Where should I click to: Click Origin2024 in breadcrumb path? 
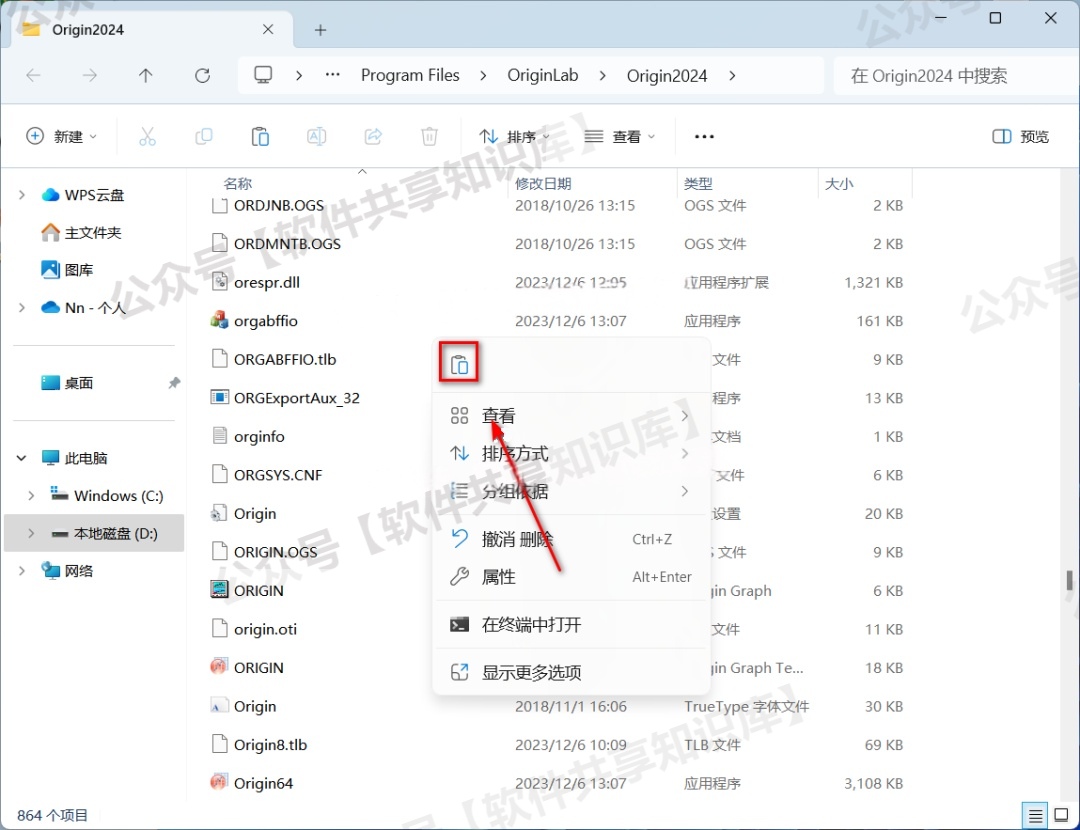pyautogui.click(x=667, y=75)
